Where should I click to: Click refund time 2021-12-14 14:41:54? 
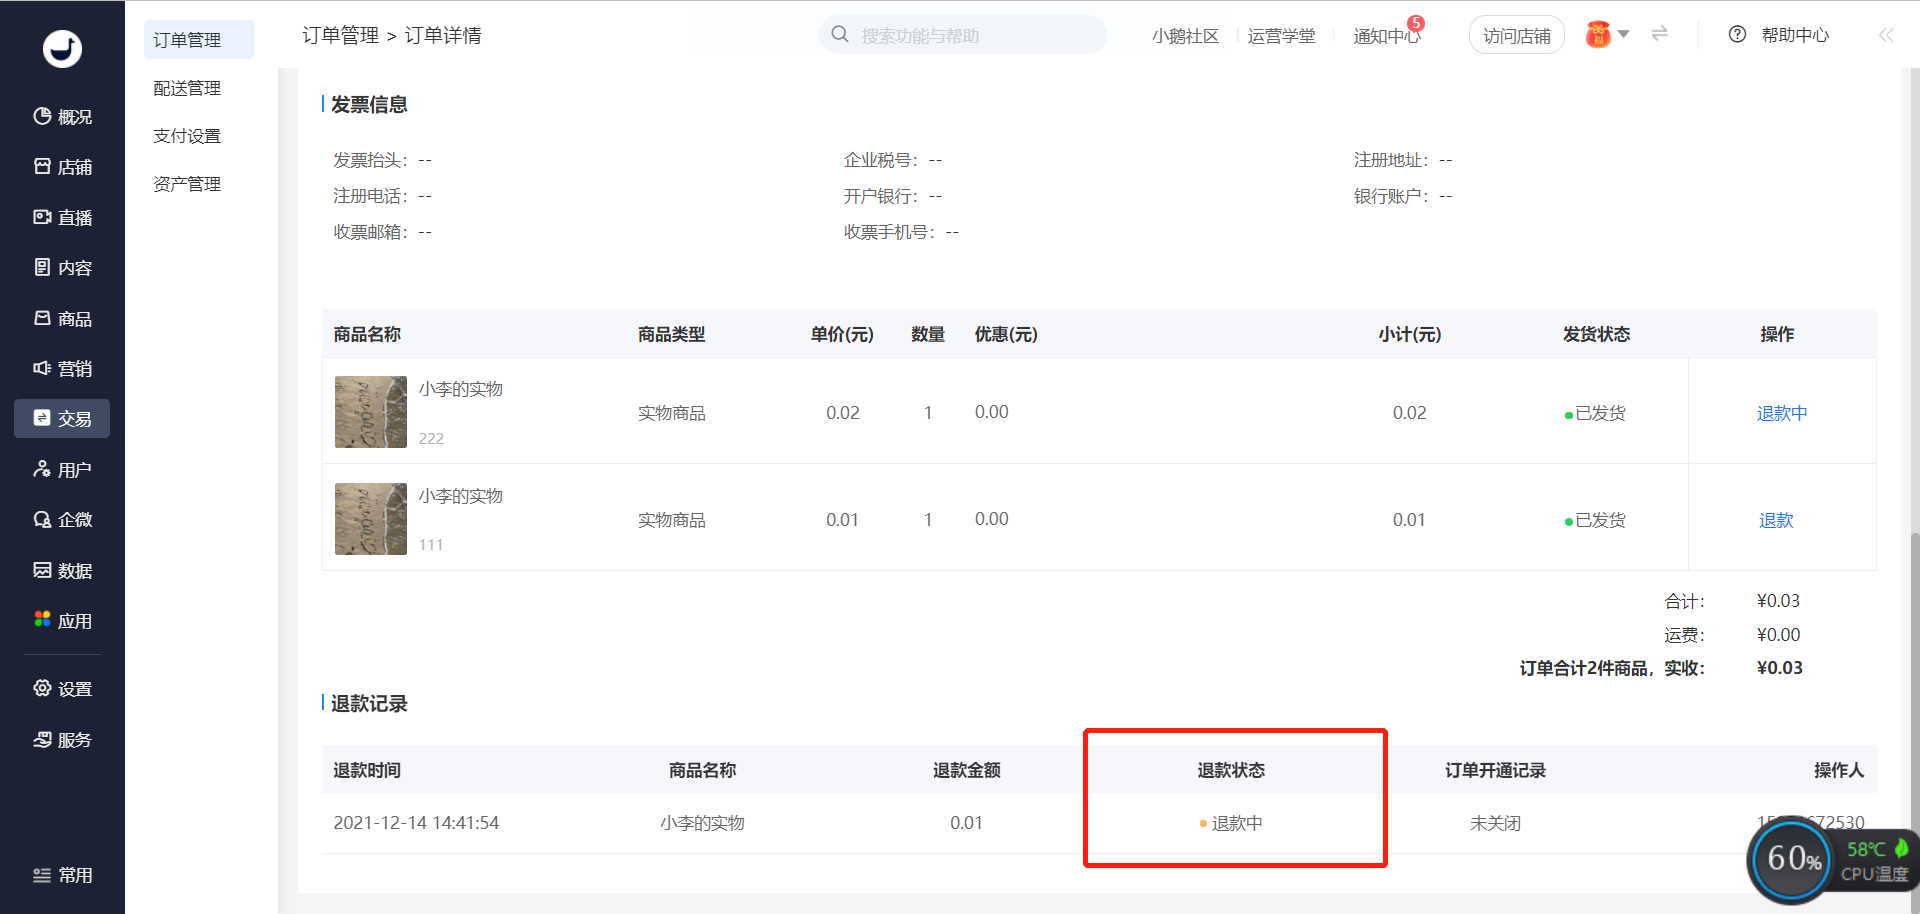pos(416,823)
